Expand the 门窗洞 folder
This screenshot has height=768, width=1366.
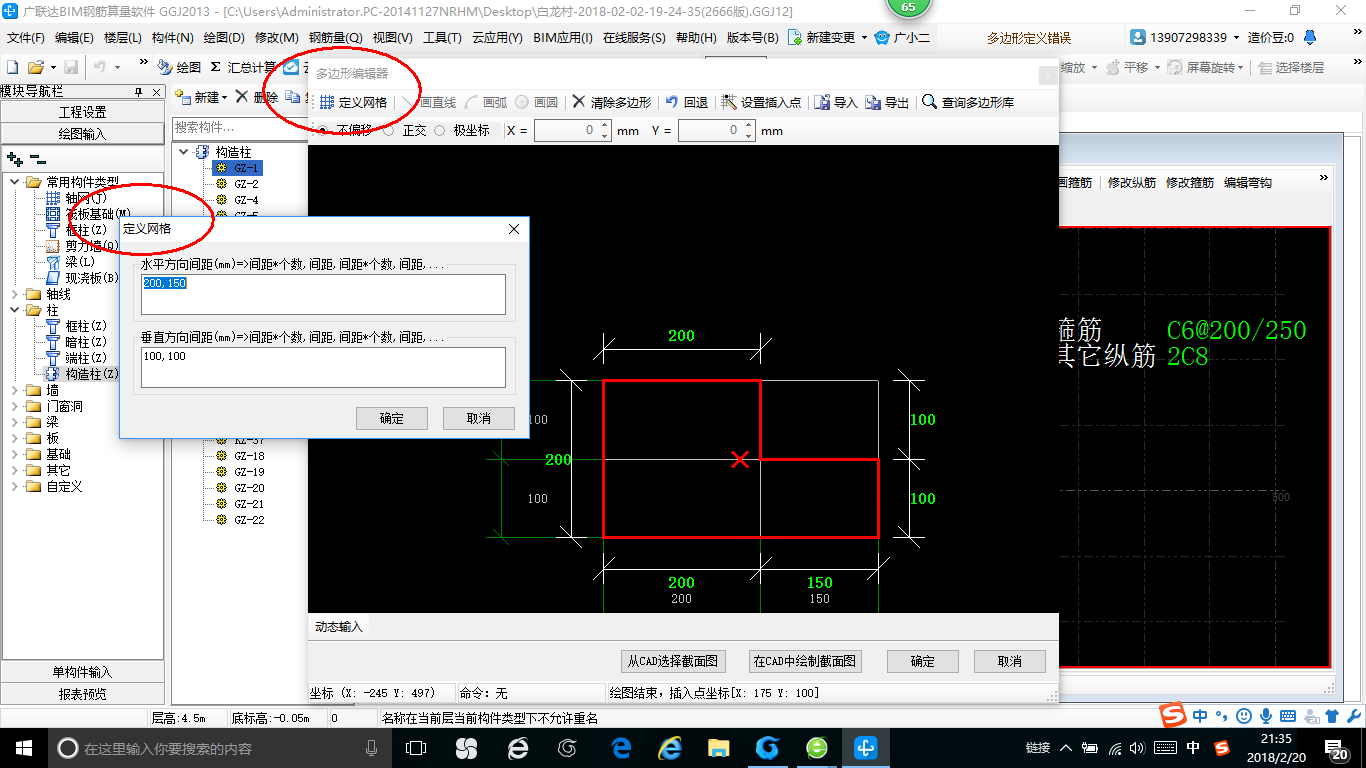click(x=16, y=406)
